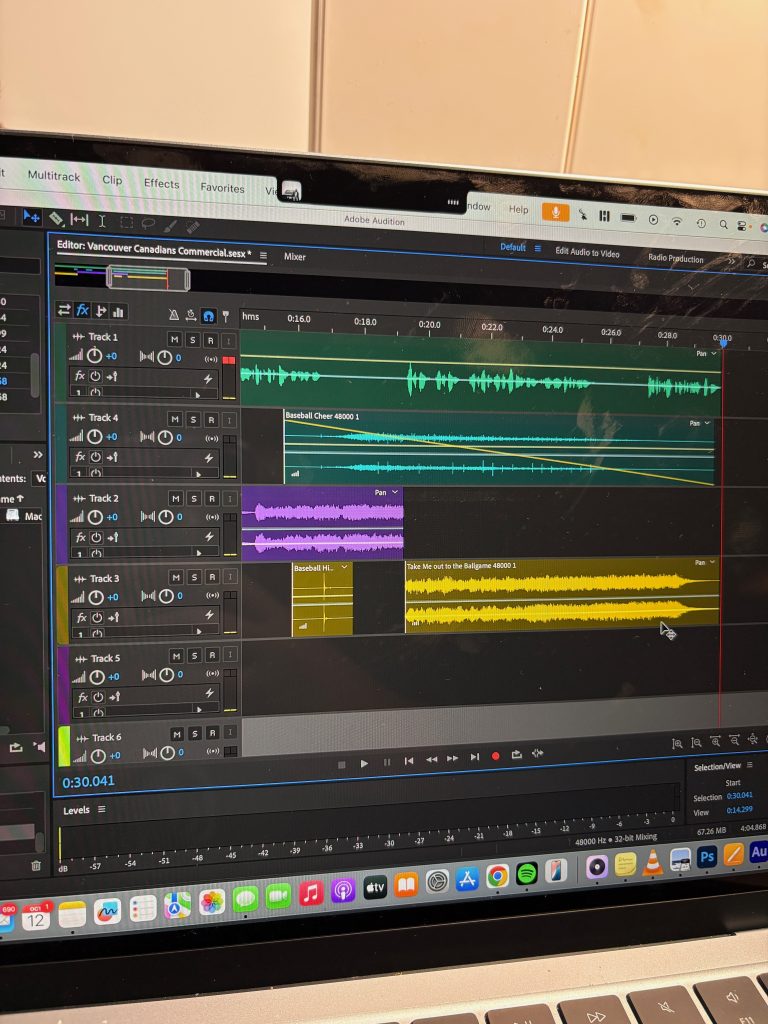Open Spotify from the Dock
This screenshot has height=1024, width=768.
tap(527, 873)
